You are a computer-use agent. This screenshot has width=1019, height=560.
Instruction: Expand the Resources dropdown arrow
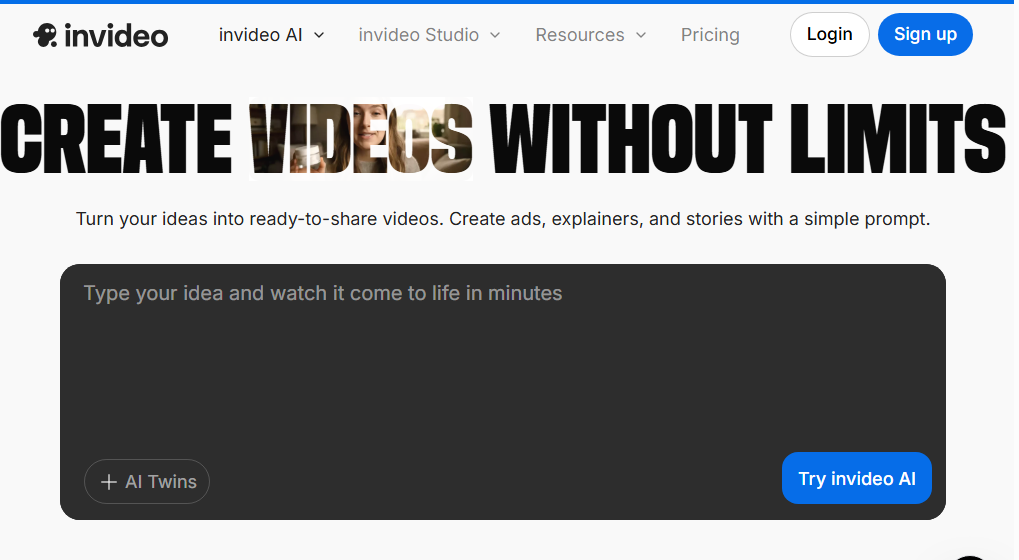641,35
